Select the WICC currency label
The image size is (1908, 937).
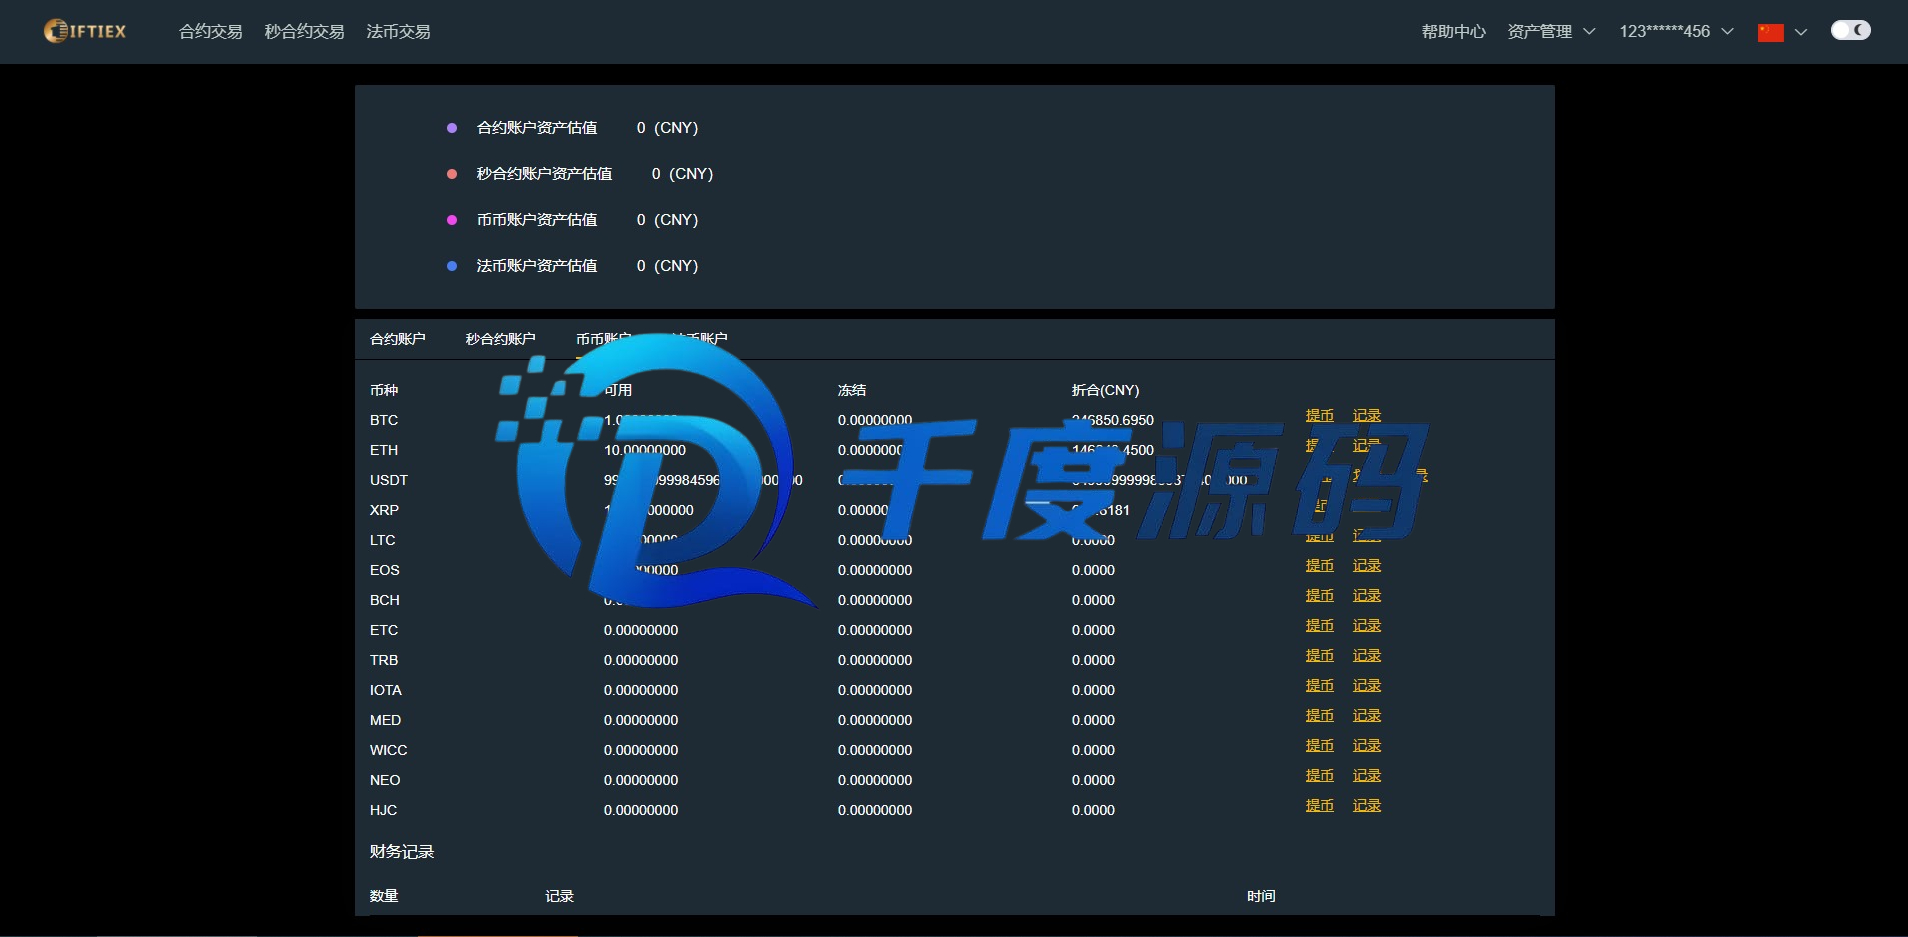(x=389, y=750)
